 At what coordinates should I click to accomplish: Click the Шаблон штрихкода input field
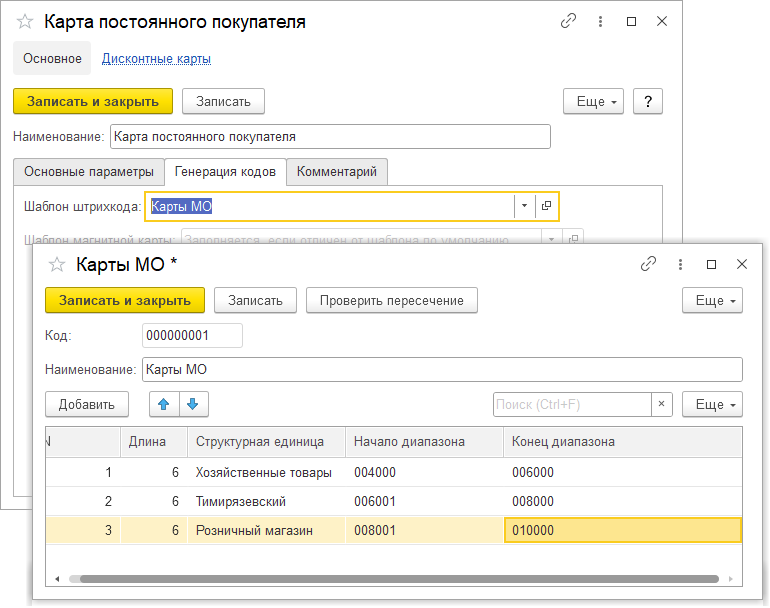click(330, 206)
